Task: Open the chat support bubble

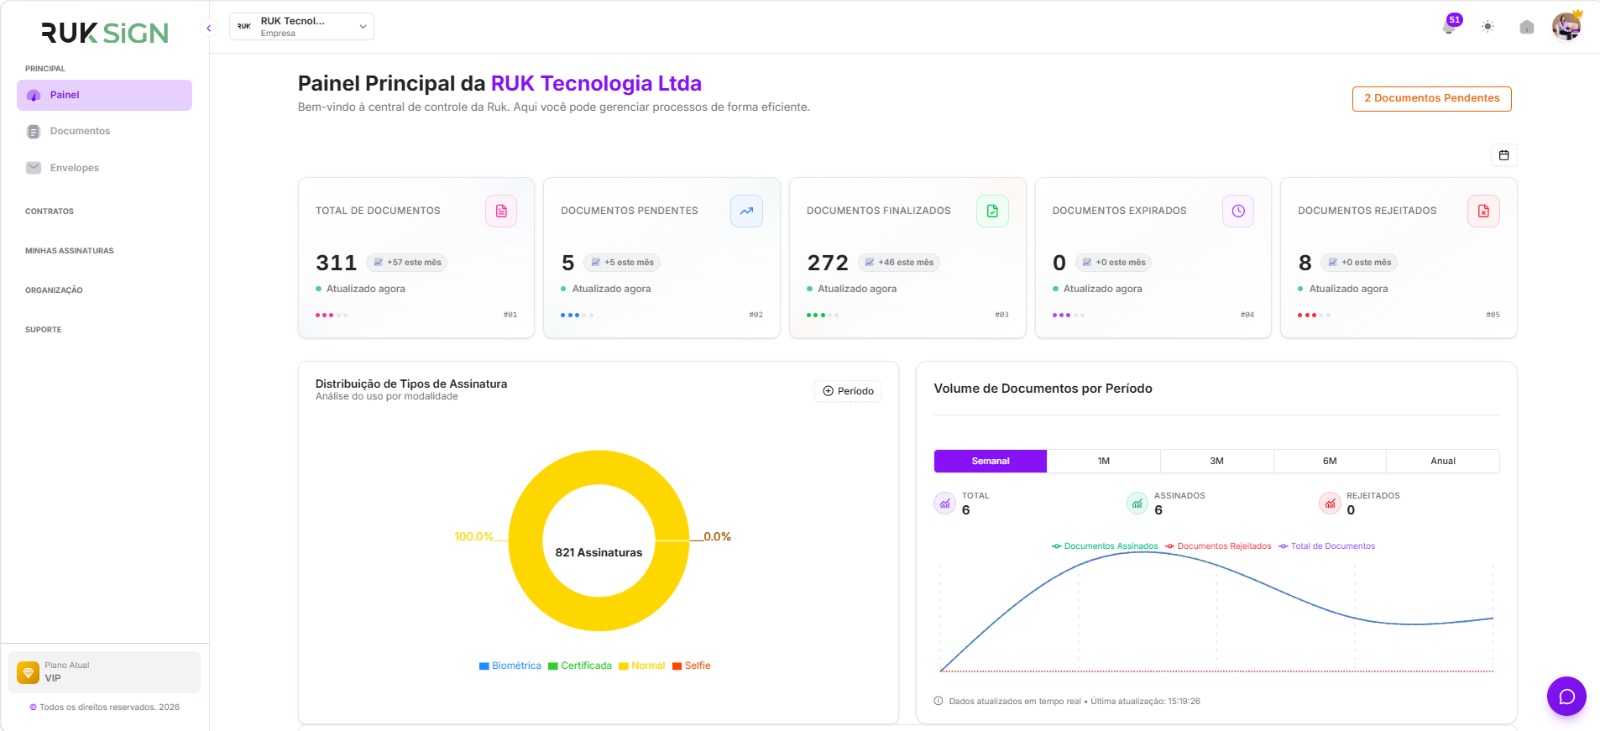Action: pyautogui.click(x=1566, y=696)
